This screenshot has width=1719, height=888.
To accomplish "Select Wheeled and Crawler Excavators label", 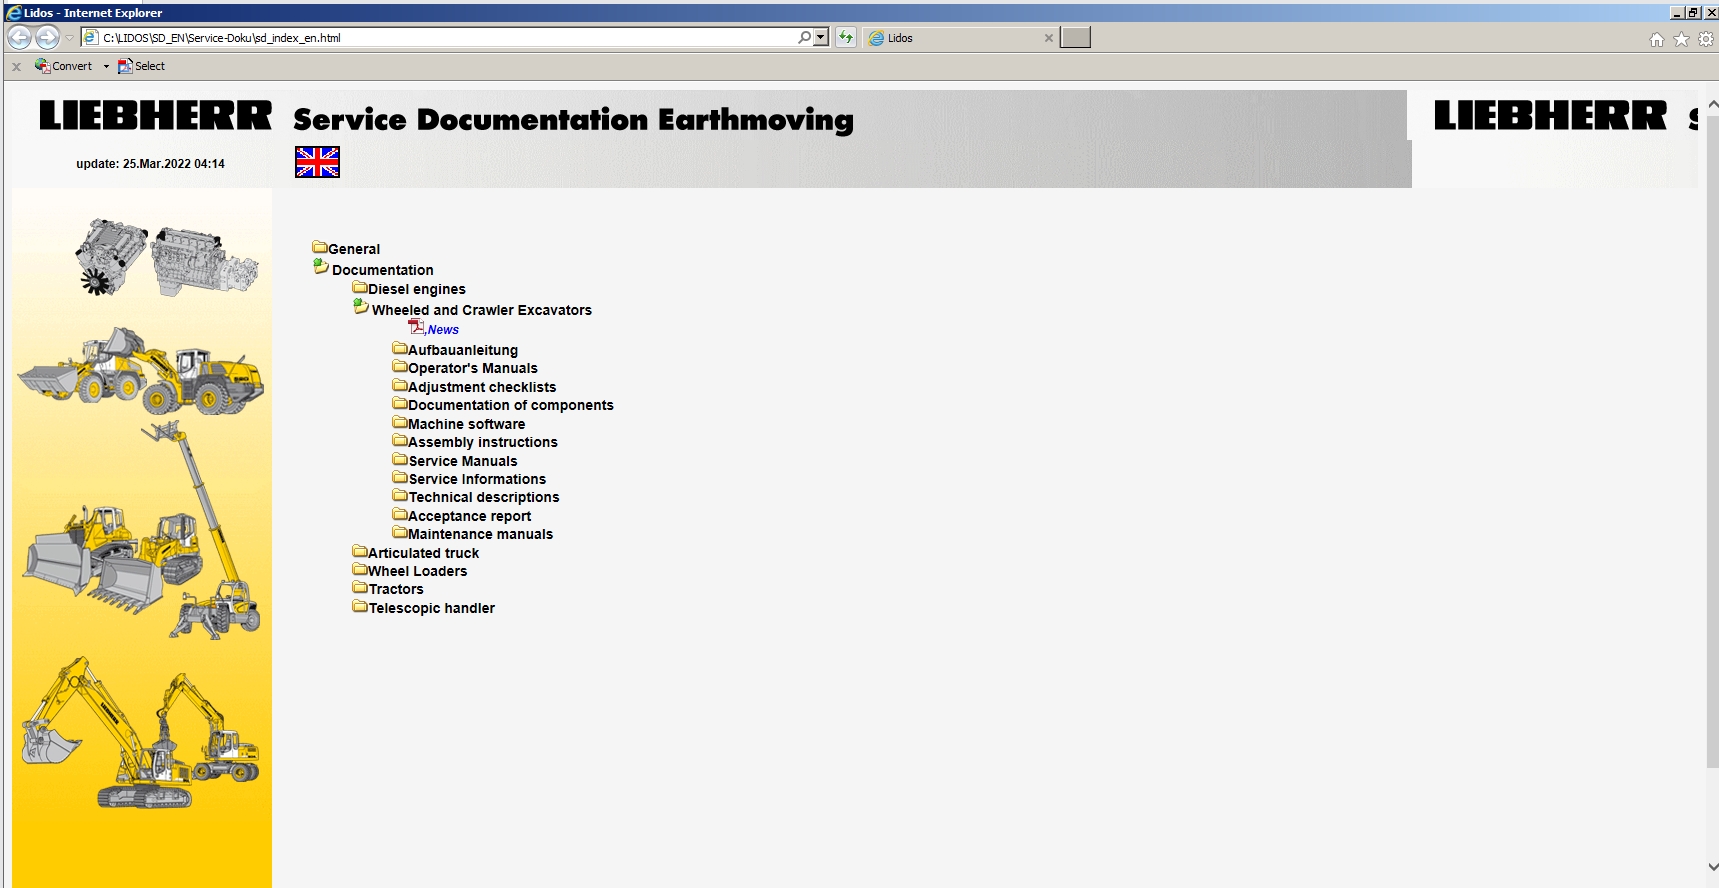I will pos(482,310).
